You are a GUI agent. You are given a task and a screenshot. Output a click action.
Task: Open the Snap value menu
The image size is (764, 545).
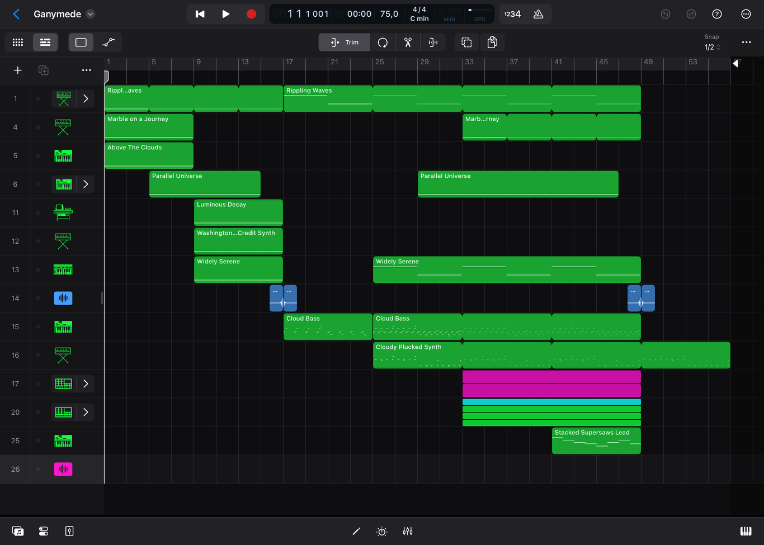pos(710,47)
